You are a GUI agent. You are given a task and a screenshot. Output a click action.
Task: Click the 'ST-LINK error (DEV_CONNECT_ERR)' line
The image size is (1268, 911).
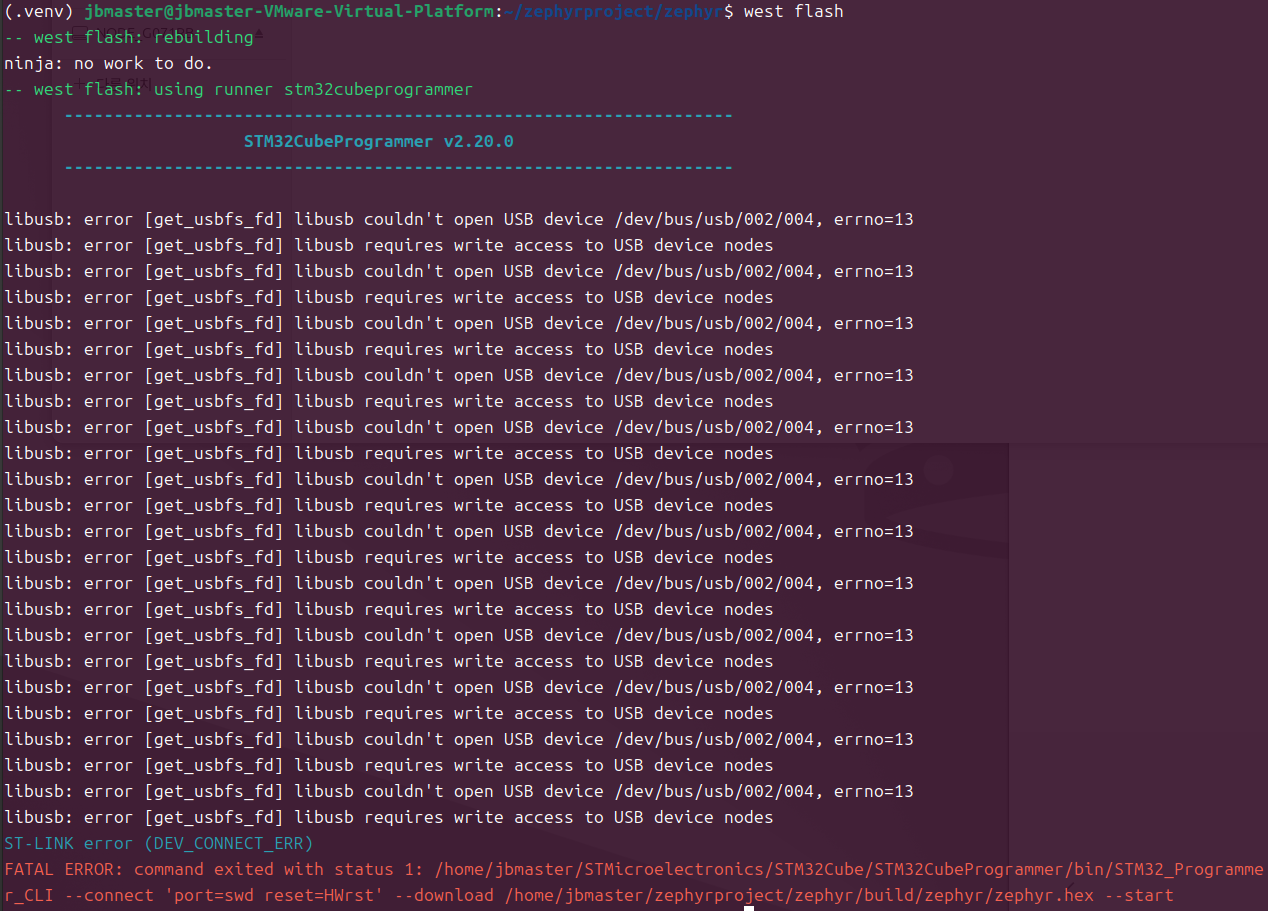(159, 844)
